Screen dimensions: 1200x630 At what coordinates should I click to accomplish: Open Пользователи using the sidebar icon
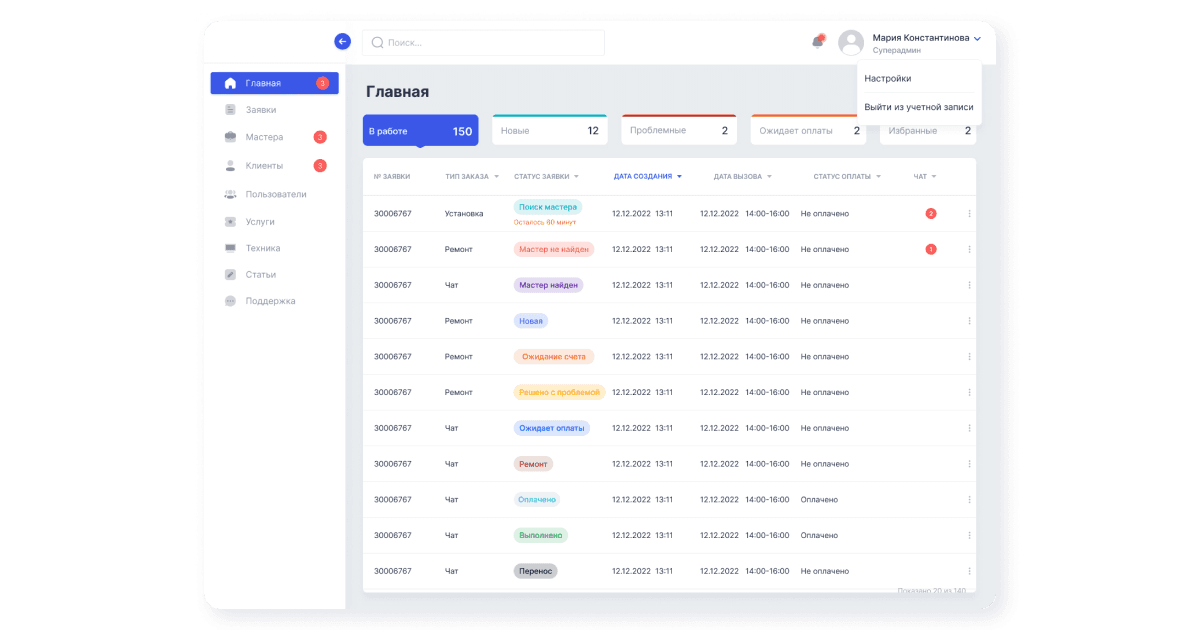231,193
